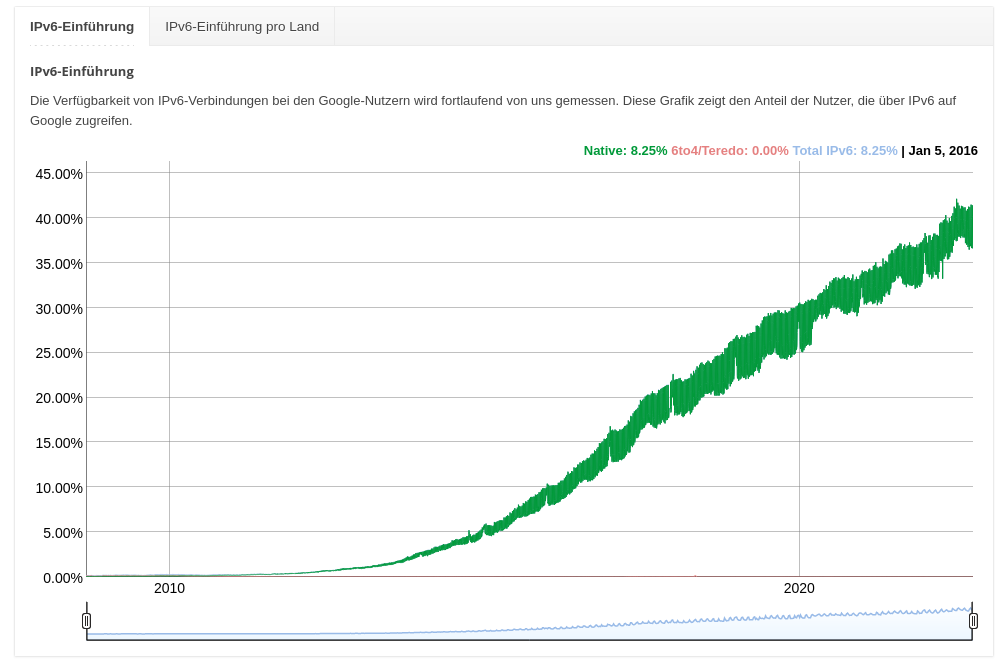Click the 0.00% y-axis label

(63, 578)
